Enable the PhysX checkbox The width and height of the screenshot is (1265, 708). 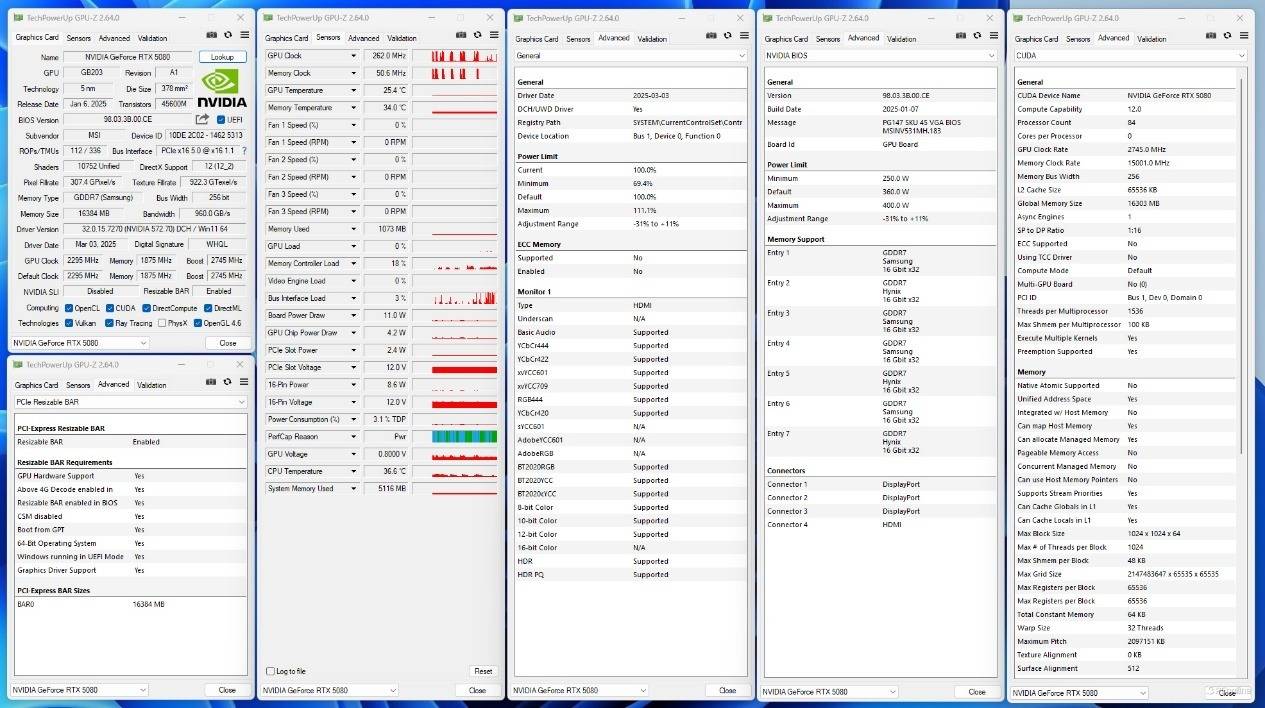coord(160,323)
